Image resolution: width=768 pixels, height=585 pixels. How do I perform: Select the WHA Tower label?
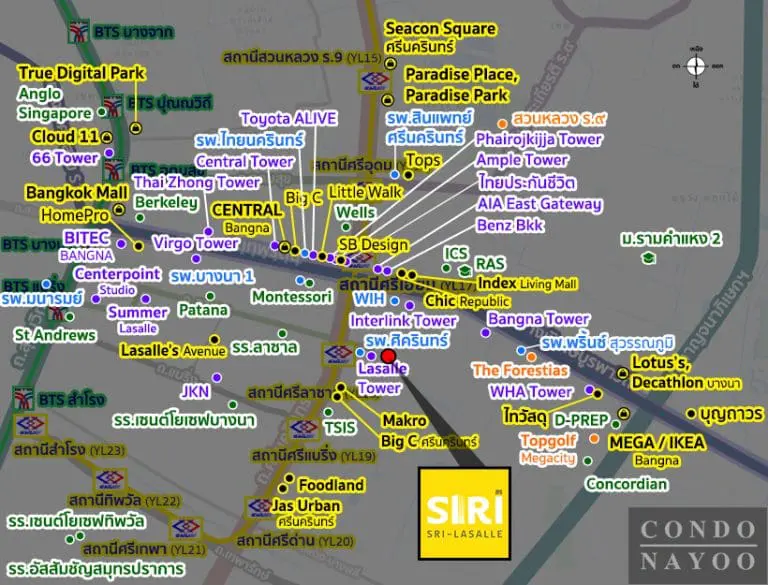[x=531, y=391]
